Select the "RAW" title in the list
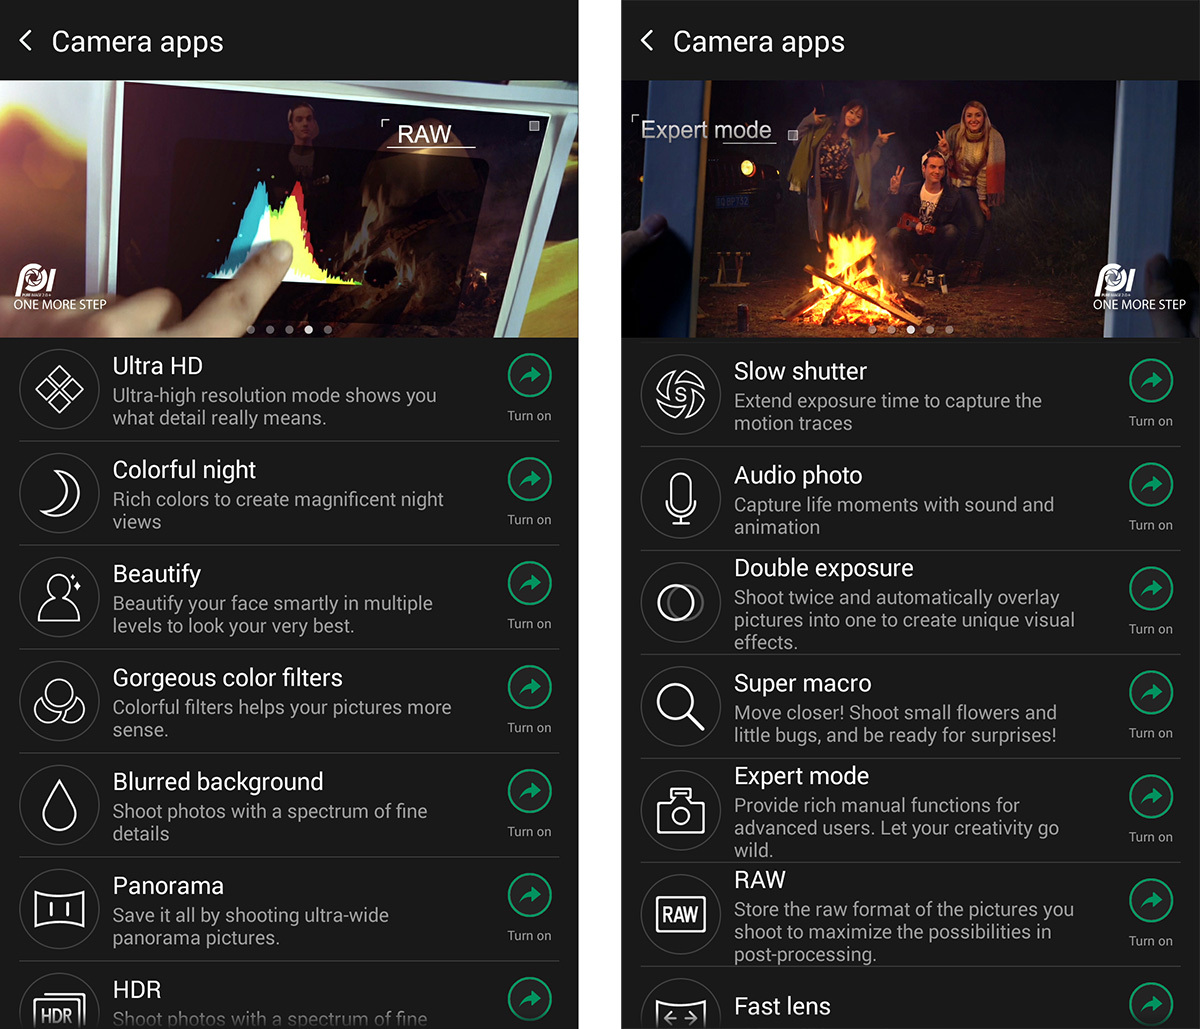The width and height of the screenshot is (1200, 1029). [760, 880]
